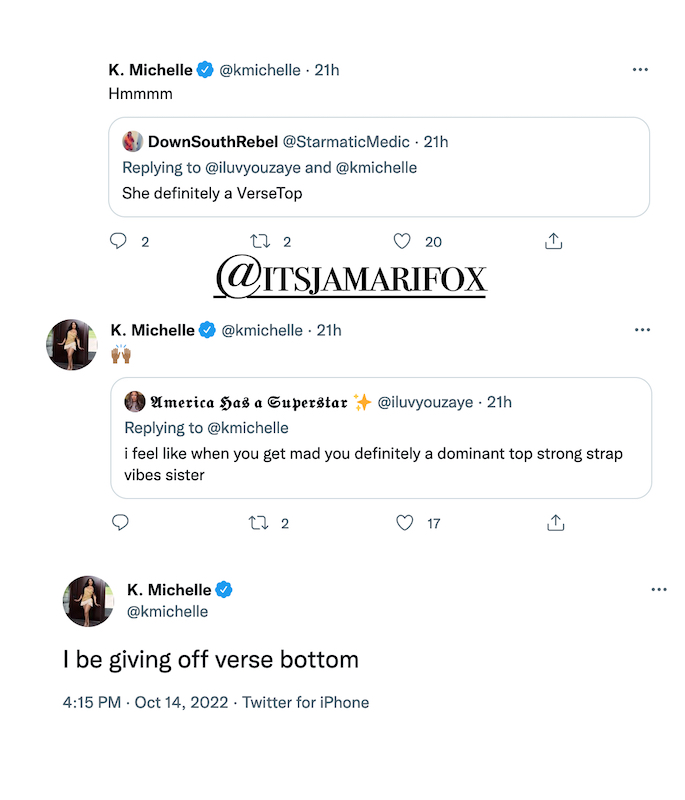Open K. Michelle's avatar on second tweet
The image size is (685, 800).
coord(73,347)
